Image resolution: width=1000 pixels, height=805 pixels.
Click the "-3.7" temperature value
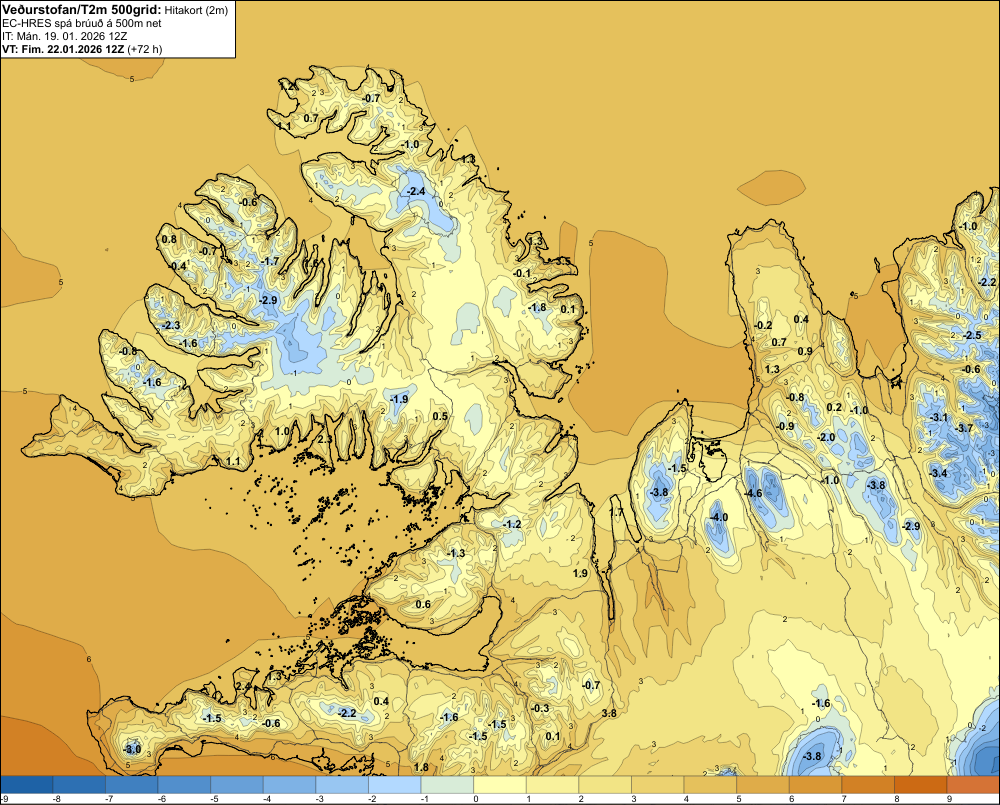[964, 427]
